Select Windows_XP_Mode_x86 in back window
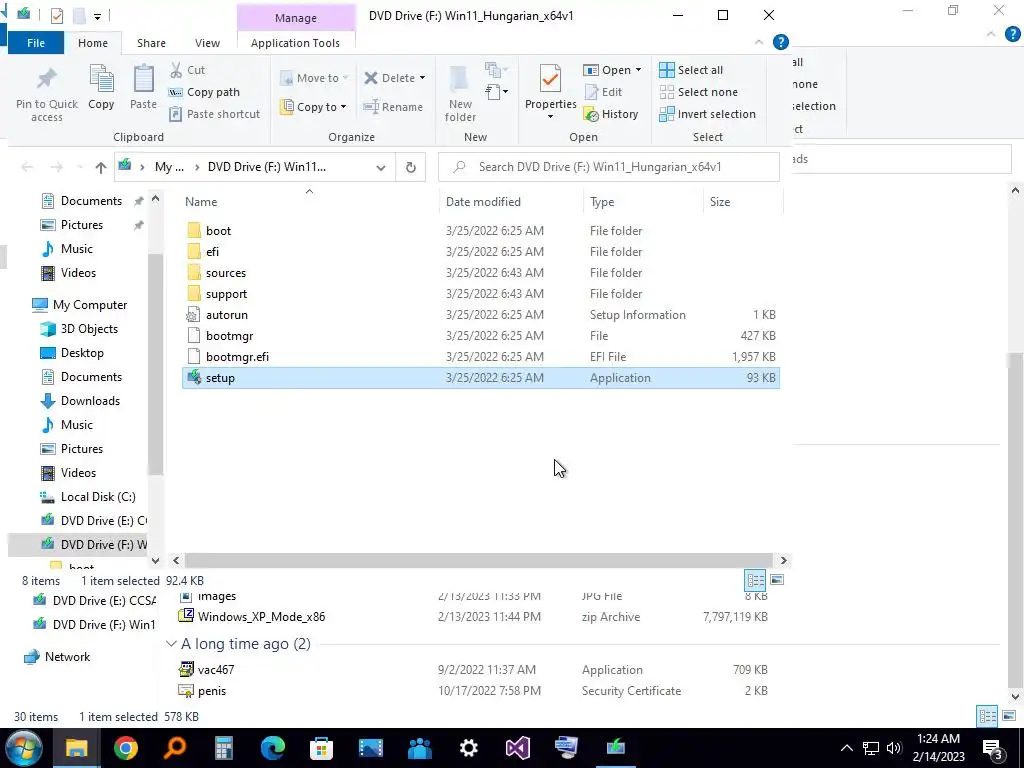 click(x=261, y=617)
